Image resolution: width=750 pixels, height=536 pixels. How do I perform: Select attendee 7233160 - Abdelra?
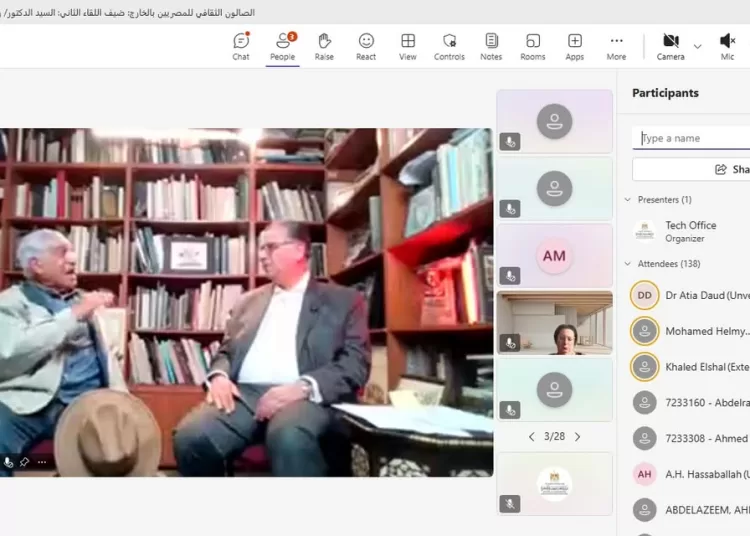click(x=689, y=403)
